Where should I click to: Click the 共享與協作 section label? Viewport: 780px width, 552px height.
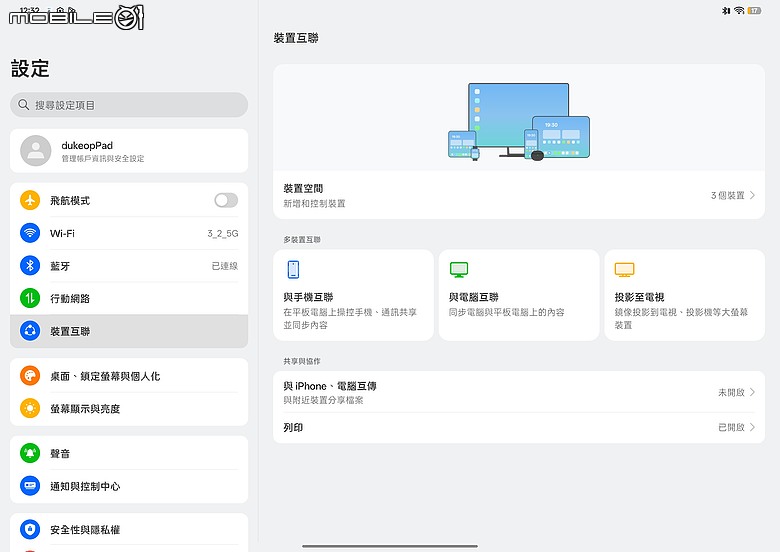[302, 361]
